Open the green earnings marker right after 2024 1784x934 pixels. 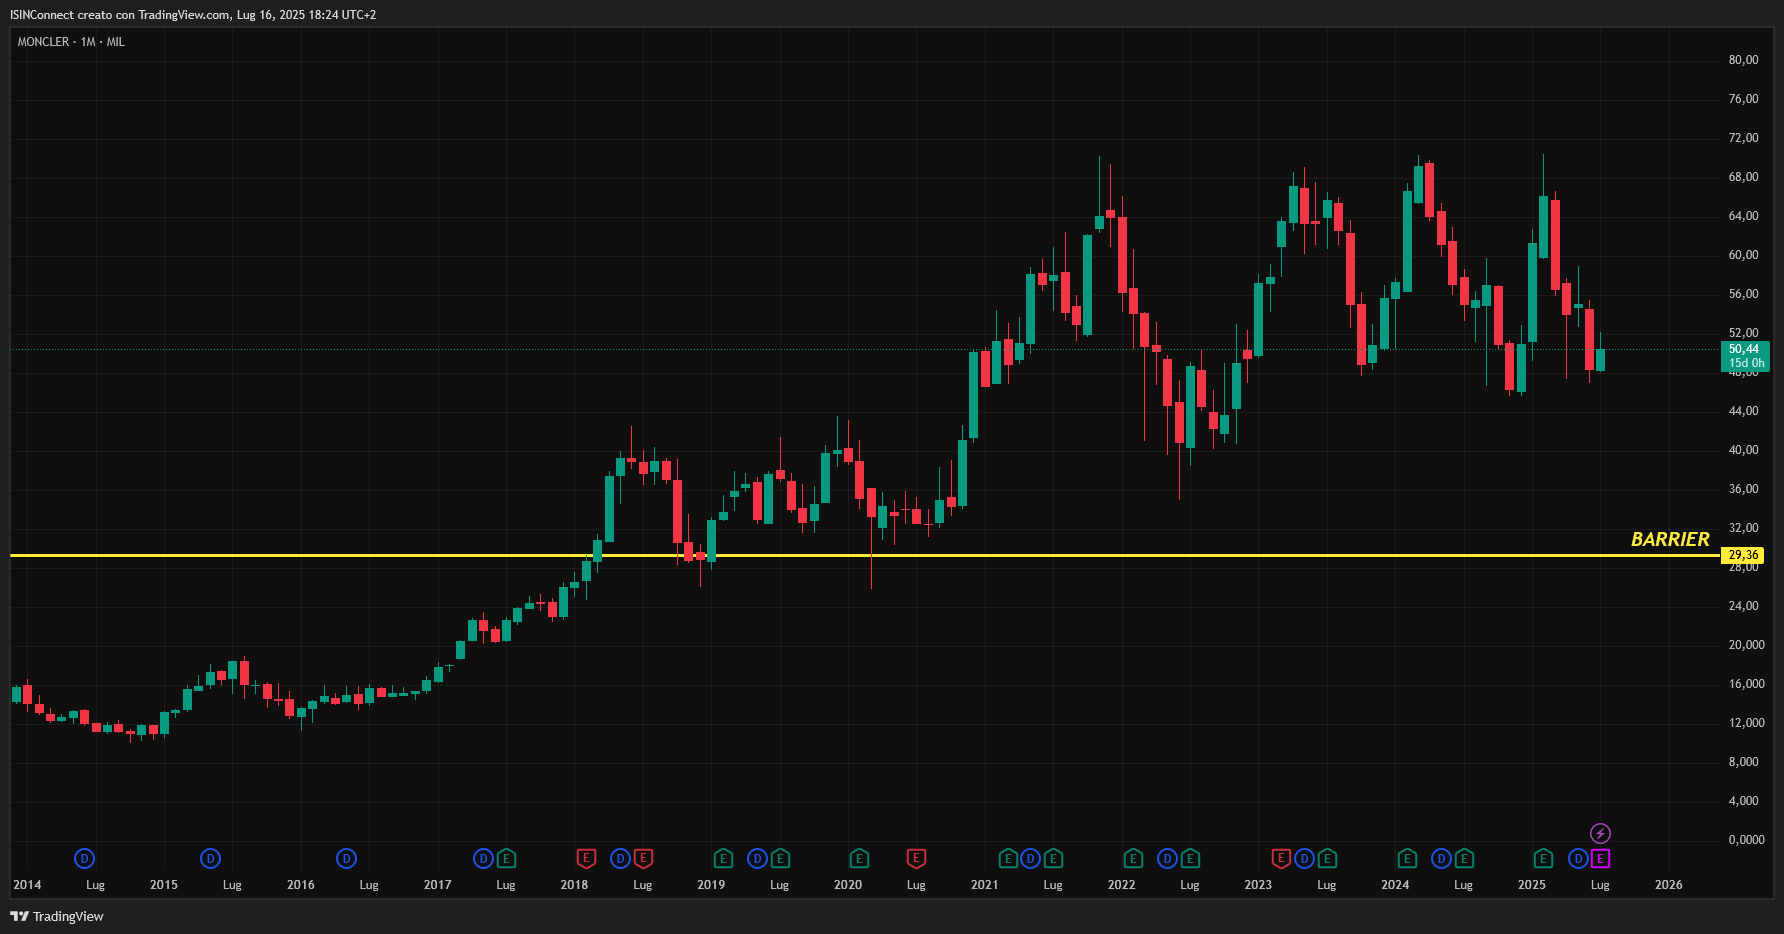[1407, 858]
